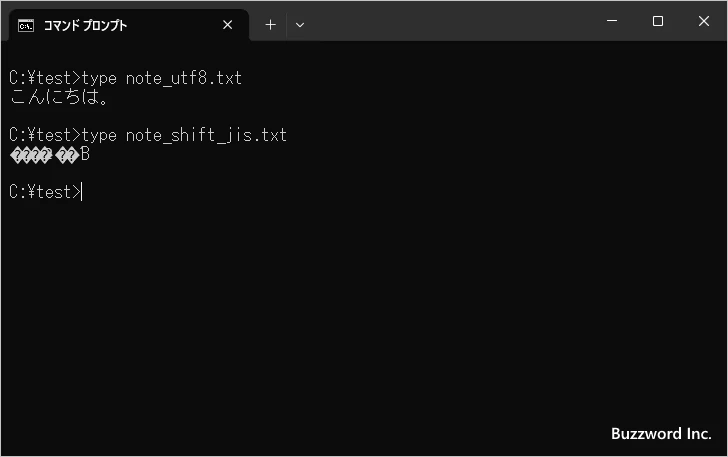Click the Command Prompt icon on the tab

(27, 25)
